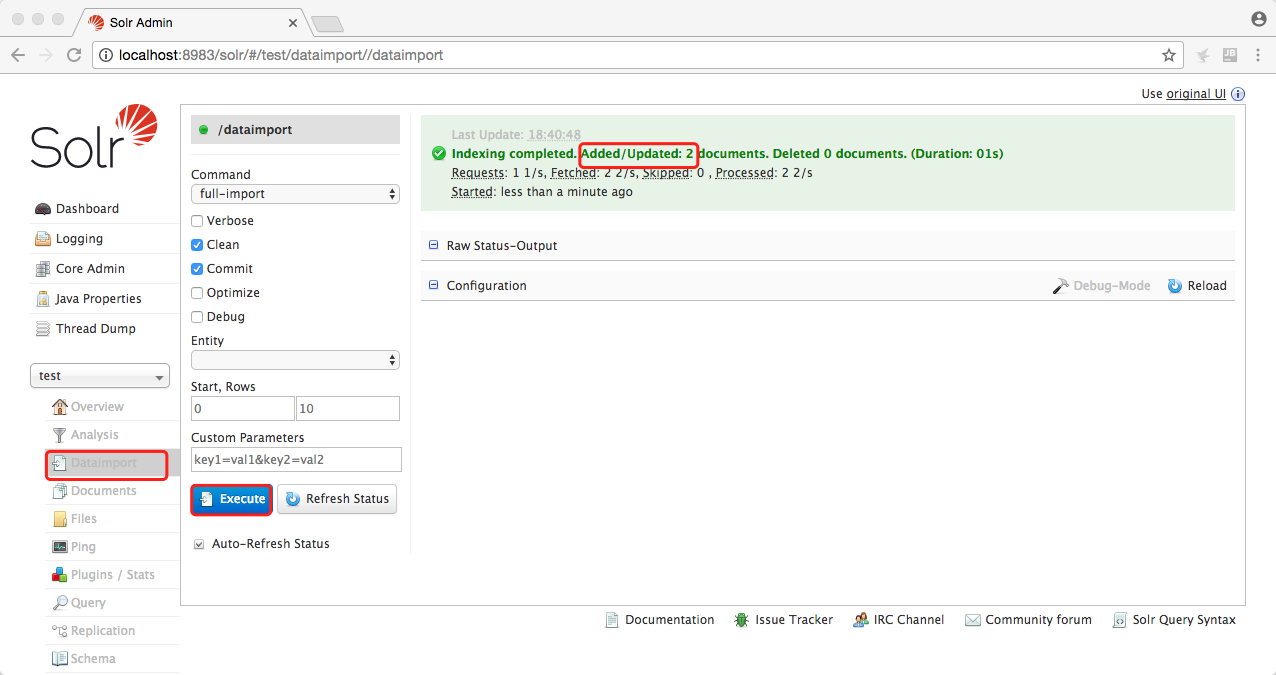Enable the Debug checkbox
The height and width of the screenshot is (675, 1276).
[197, 317]
